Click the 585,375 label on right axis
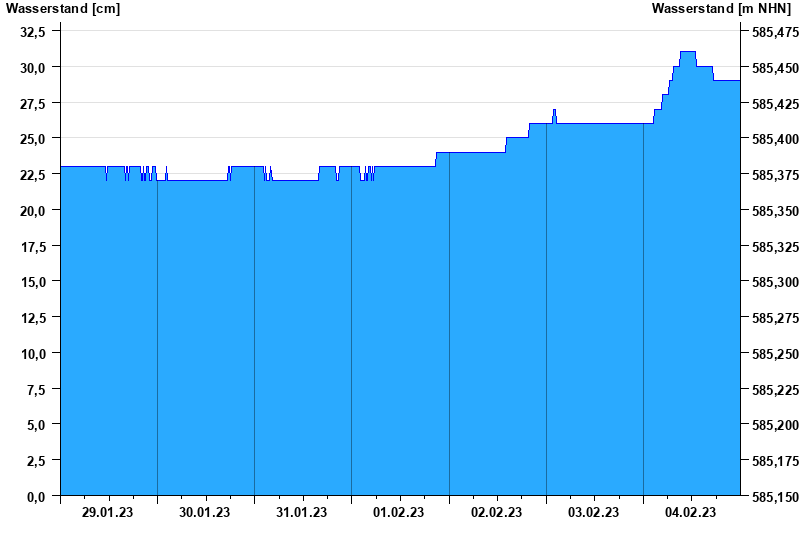Viewport: 800px width, 550px height. coord(776,175)
